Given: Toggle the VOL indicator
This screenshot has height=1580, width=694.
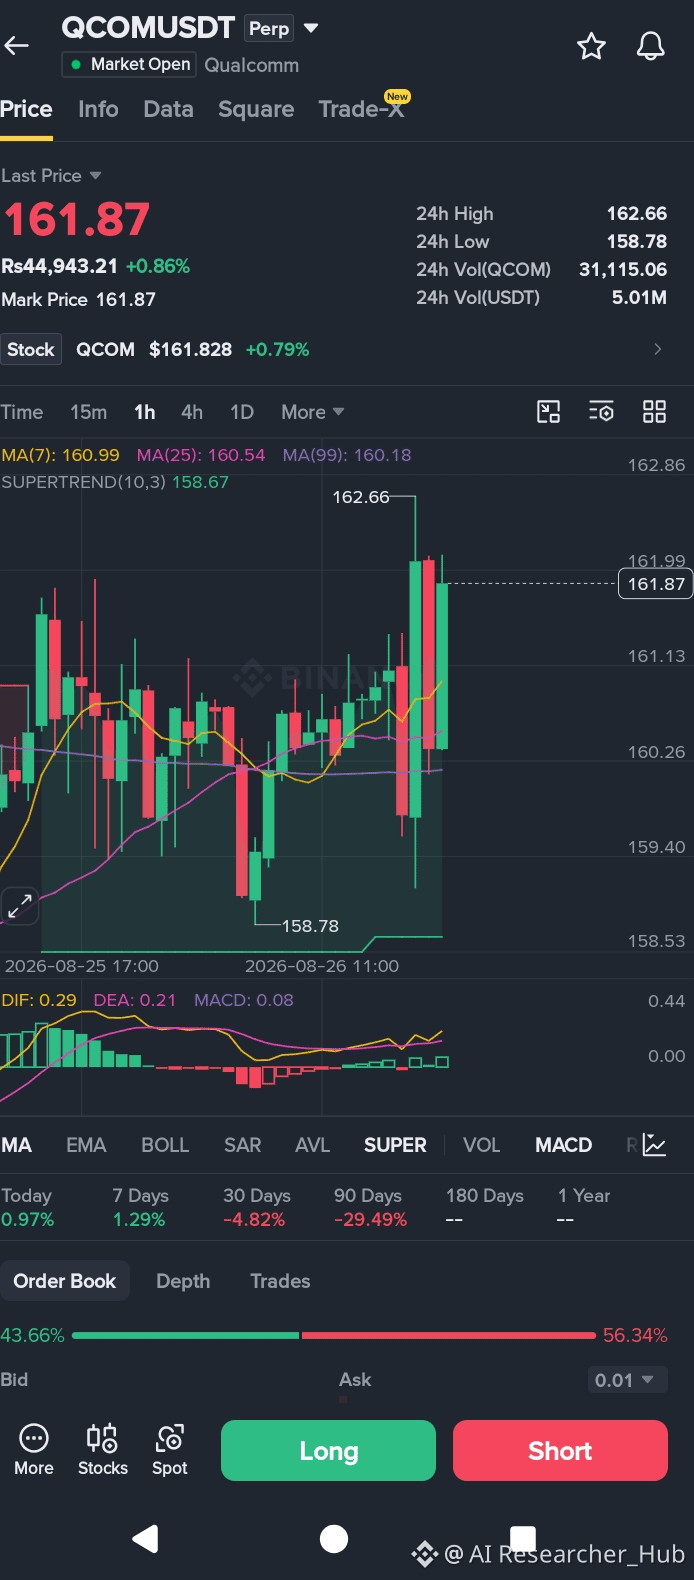Looking at the screenshot, I should point(481,1145).
